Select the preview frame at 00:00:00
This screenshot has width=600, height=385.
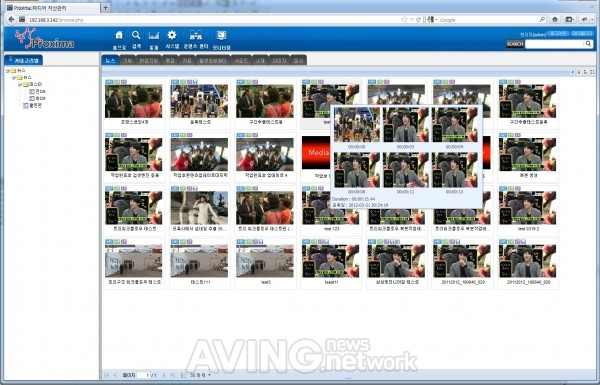coord(357,125)
